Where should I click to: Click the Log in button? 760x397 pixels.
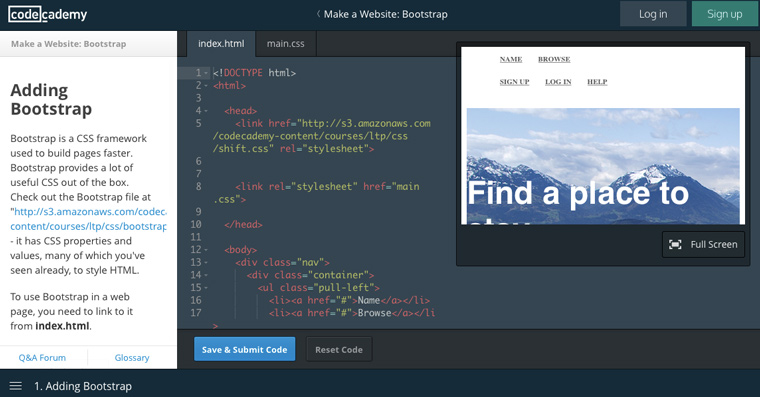click(653, 14)
